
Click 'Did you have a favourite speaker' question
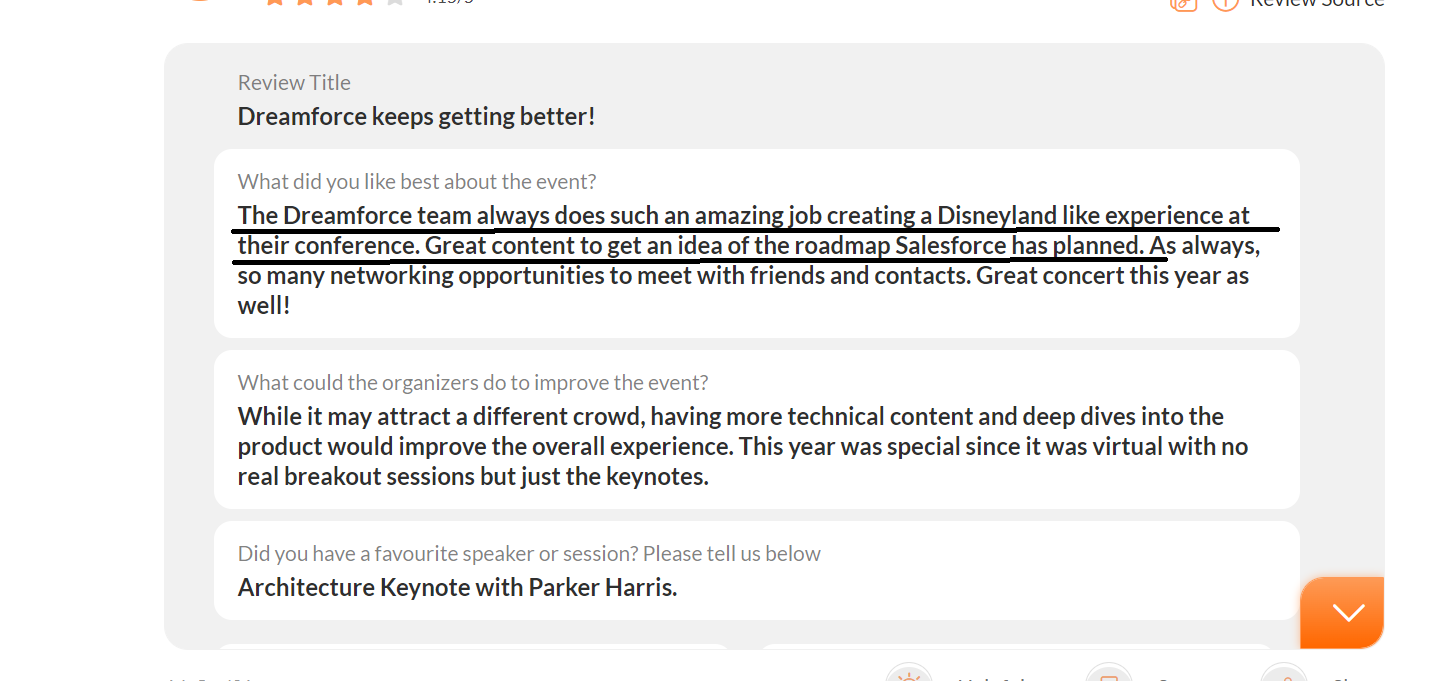pyautogui.click(x=529, y=553)
